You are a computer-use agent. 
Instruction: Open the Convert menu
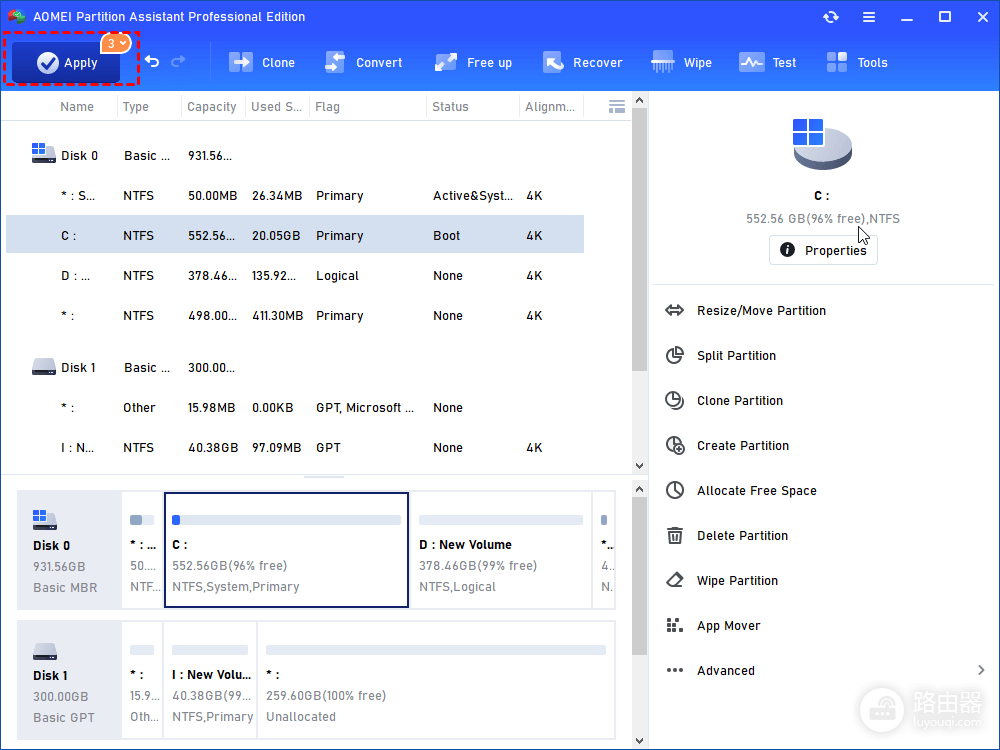364,62
